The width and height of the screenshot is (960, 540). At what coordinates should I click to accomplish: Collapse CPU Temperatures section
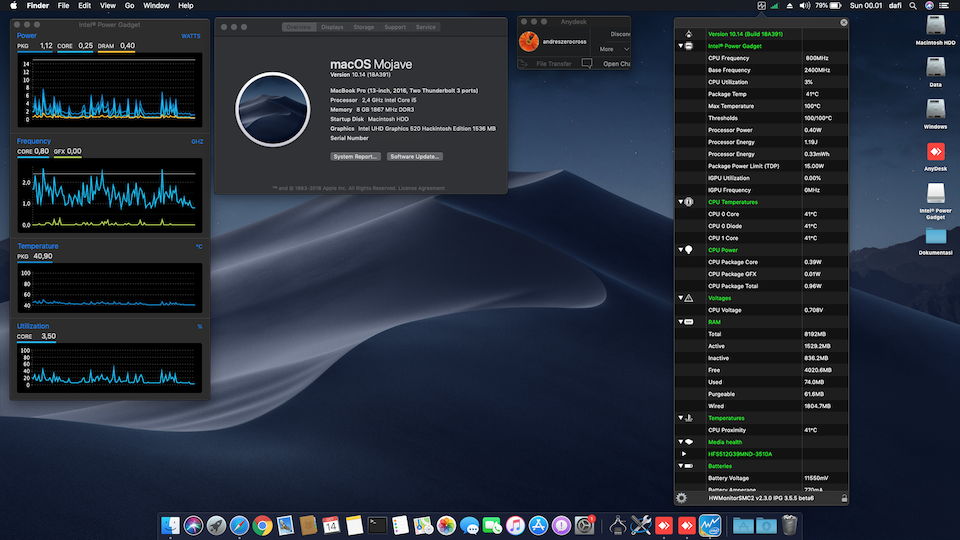click(x=680, y=202)
